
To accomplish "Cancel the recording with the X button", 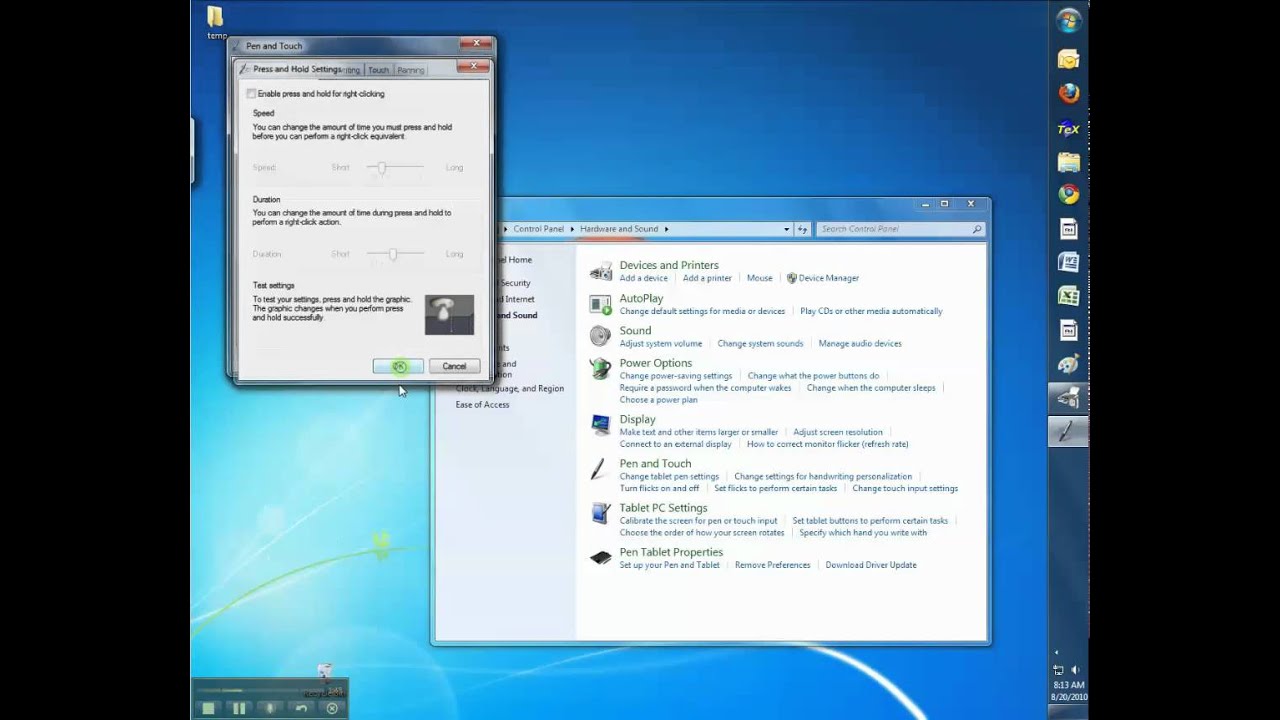I will click(332, 708).
